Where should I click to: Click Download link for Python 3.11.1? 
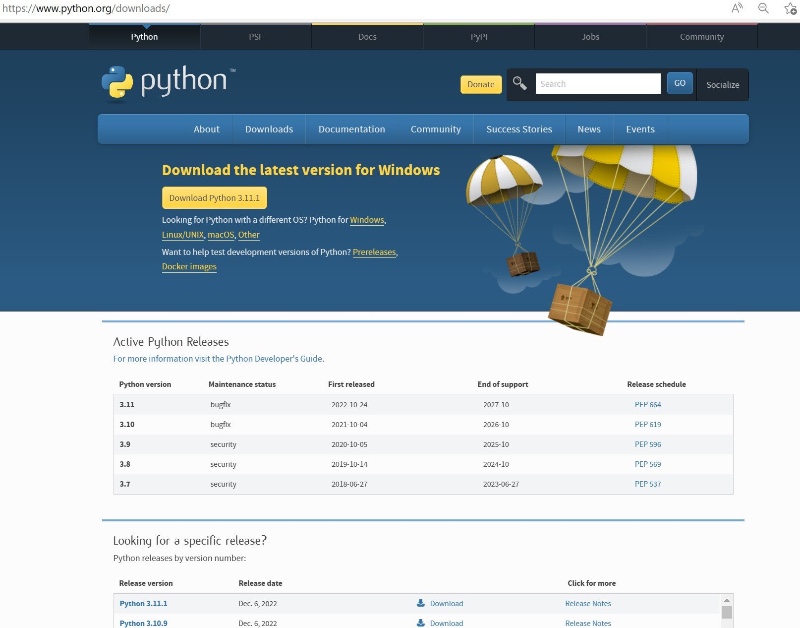pyautogui.click(x=446, y=603)
